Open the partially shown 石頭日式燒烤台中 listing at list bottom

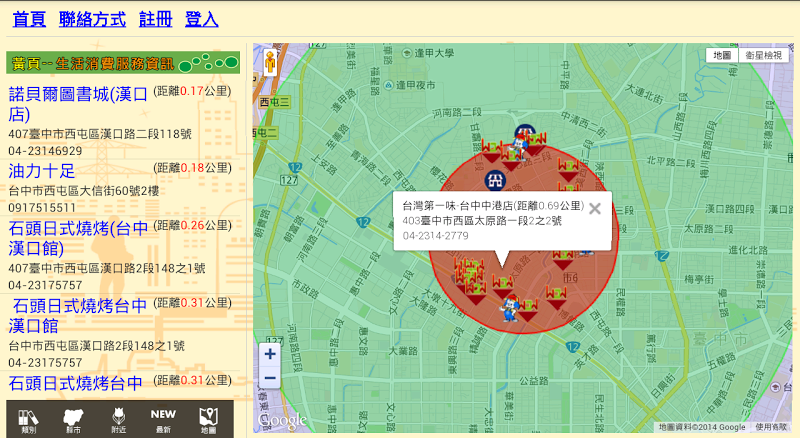click(76, 383)
